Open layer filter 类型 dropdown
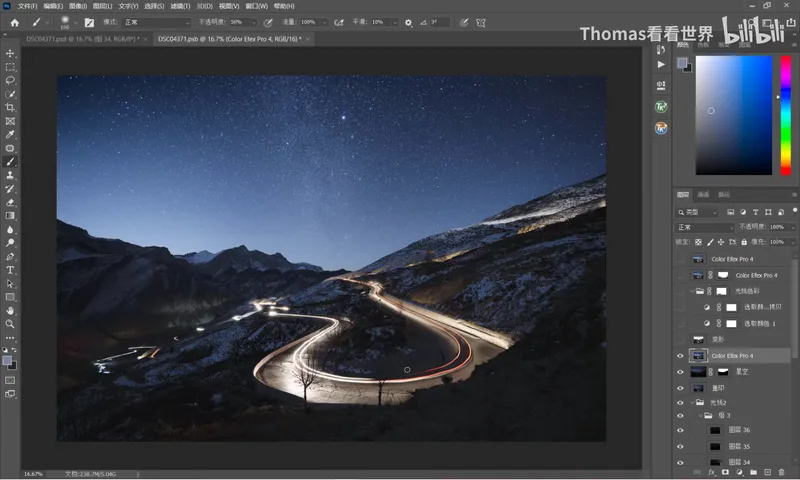Image resolution: width=800 pixels, height=480 pixels. click(x=697, y=212)
